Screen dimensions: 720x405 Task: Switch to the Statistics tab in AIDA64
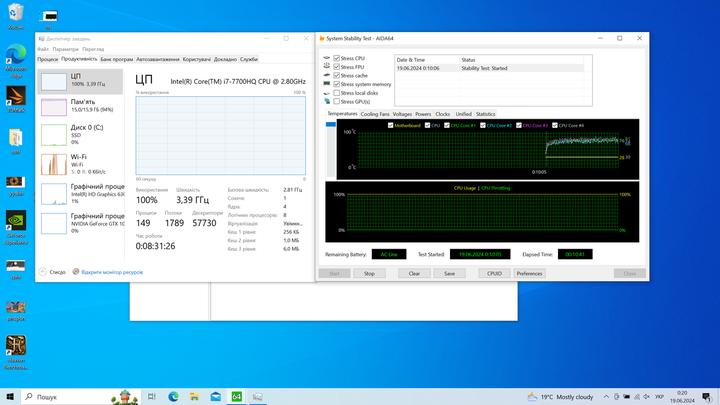(485, 114)
